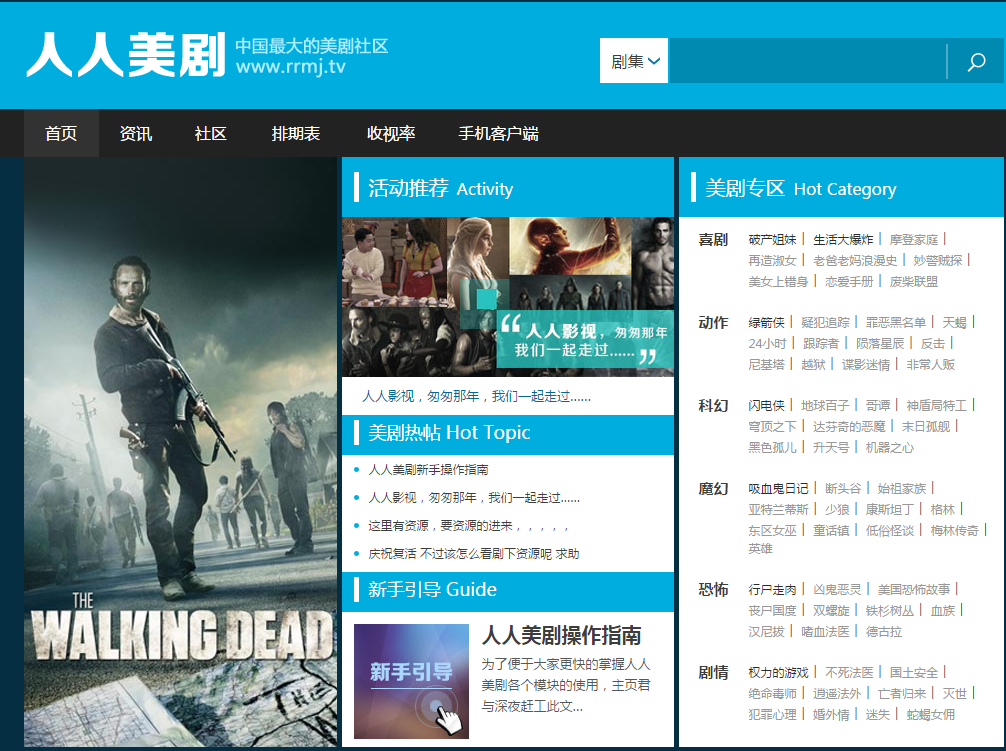1006x751 pixels.
Task: Open the 东区女巫 show link
Action: pyautogui.click(x=772, y=531)
